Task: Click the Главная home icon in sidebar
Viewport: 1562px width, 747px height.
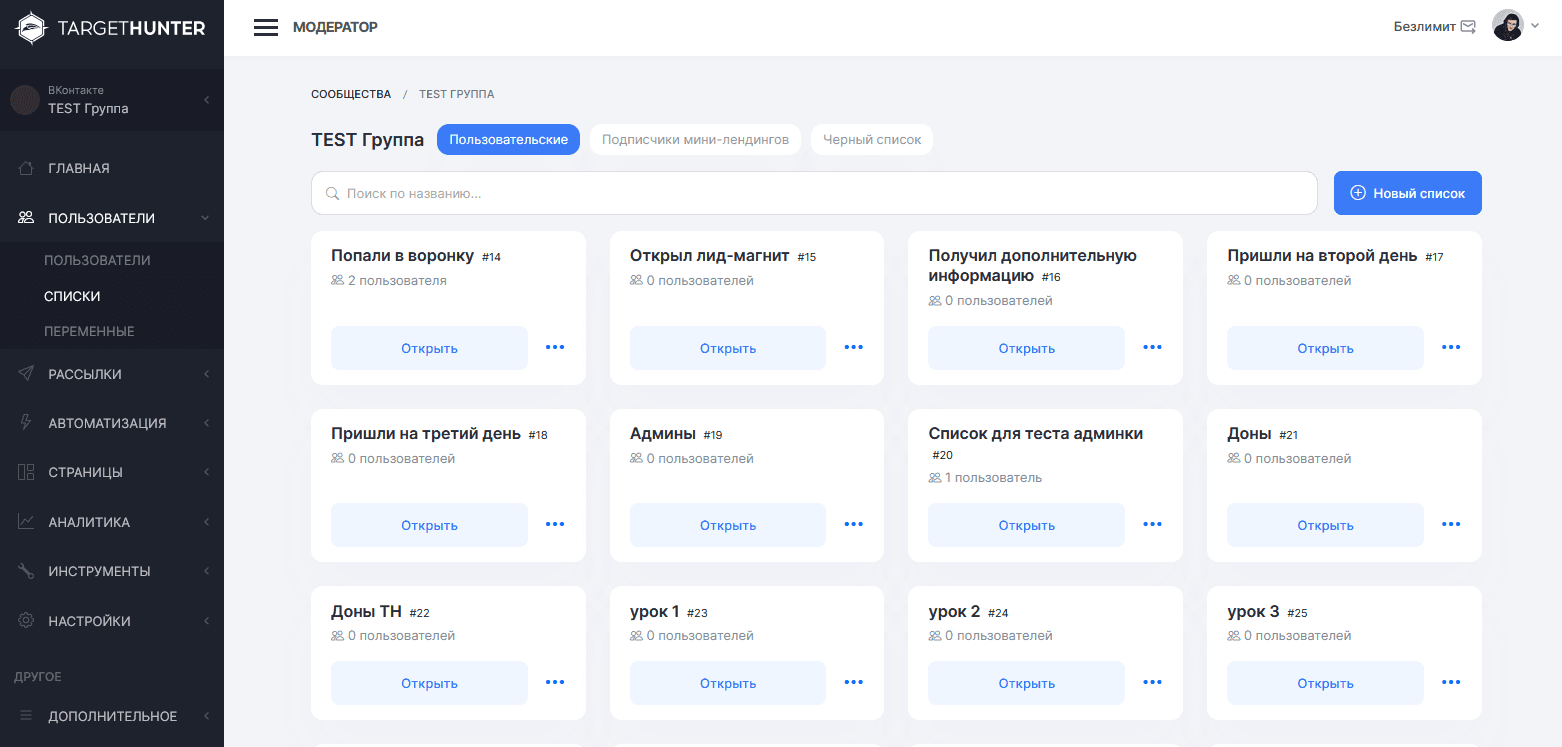Action: pos(27,168)
